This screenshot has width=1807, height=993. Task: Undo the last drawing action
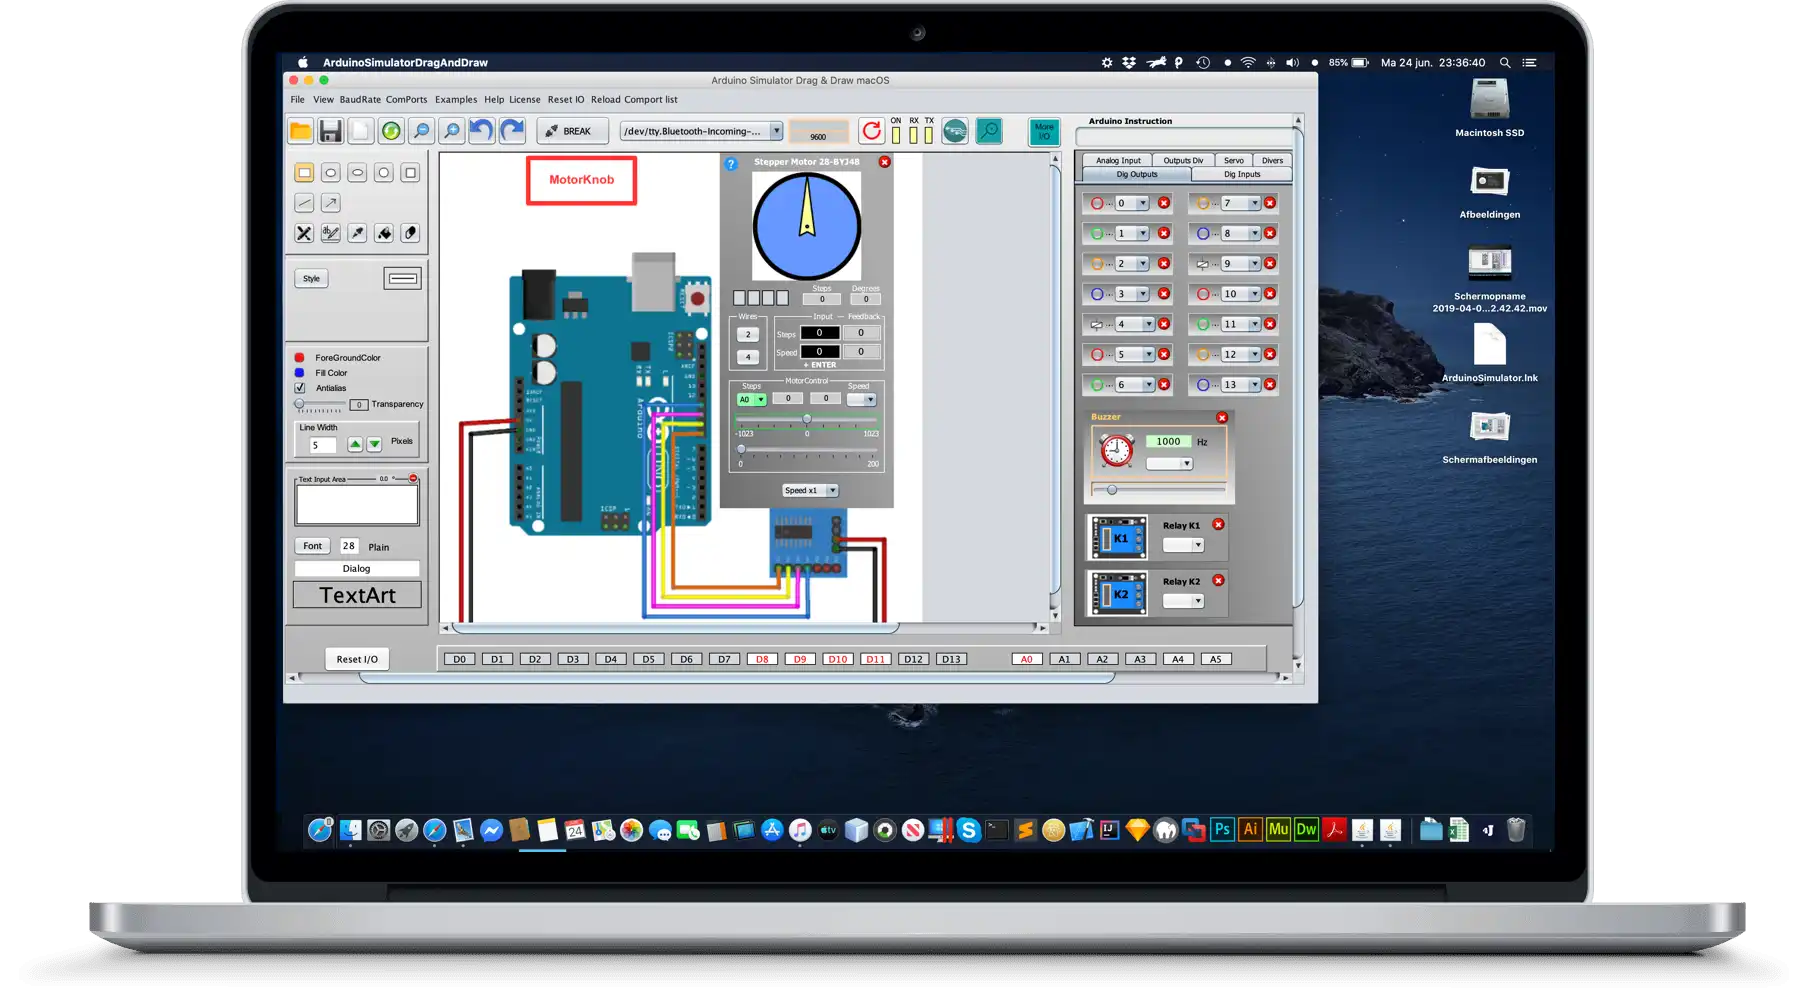[x=482, y=131]
